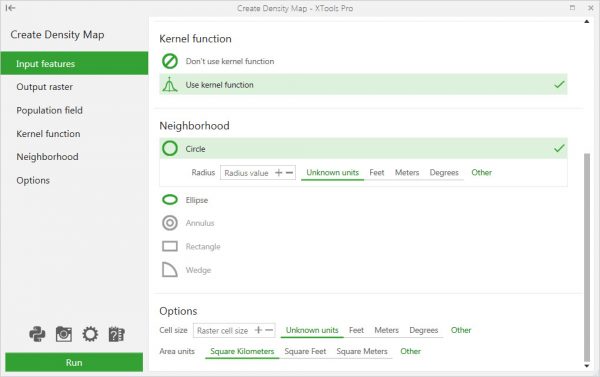600x377 pixels.
Task: Click the Annulus shape icon
Action: click(x=170, y=223)
